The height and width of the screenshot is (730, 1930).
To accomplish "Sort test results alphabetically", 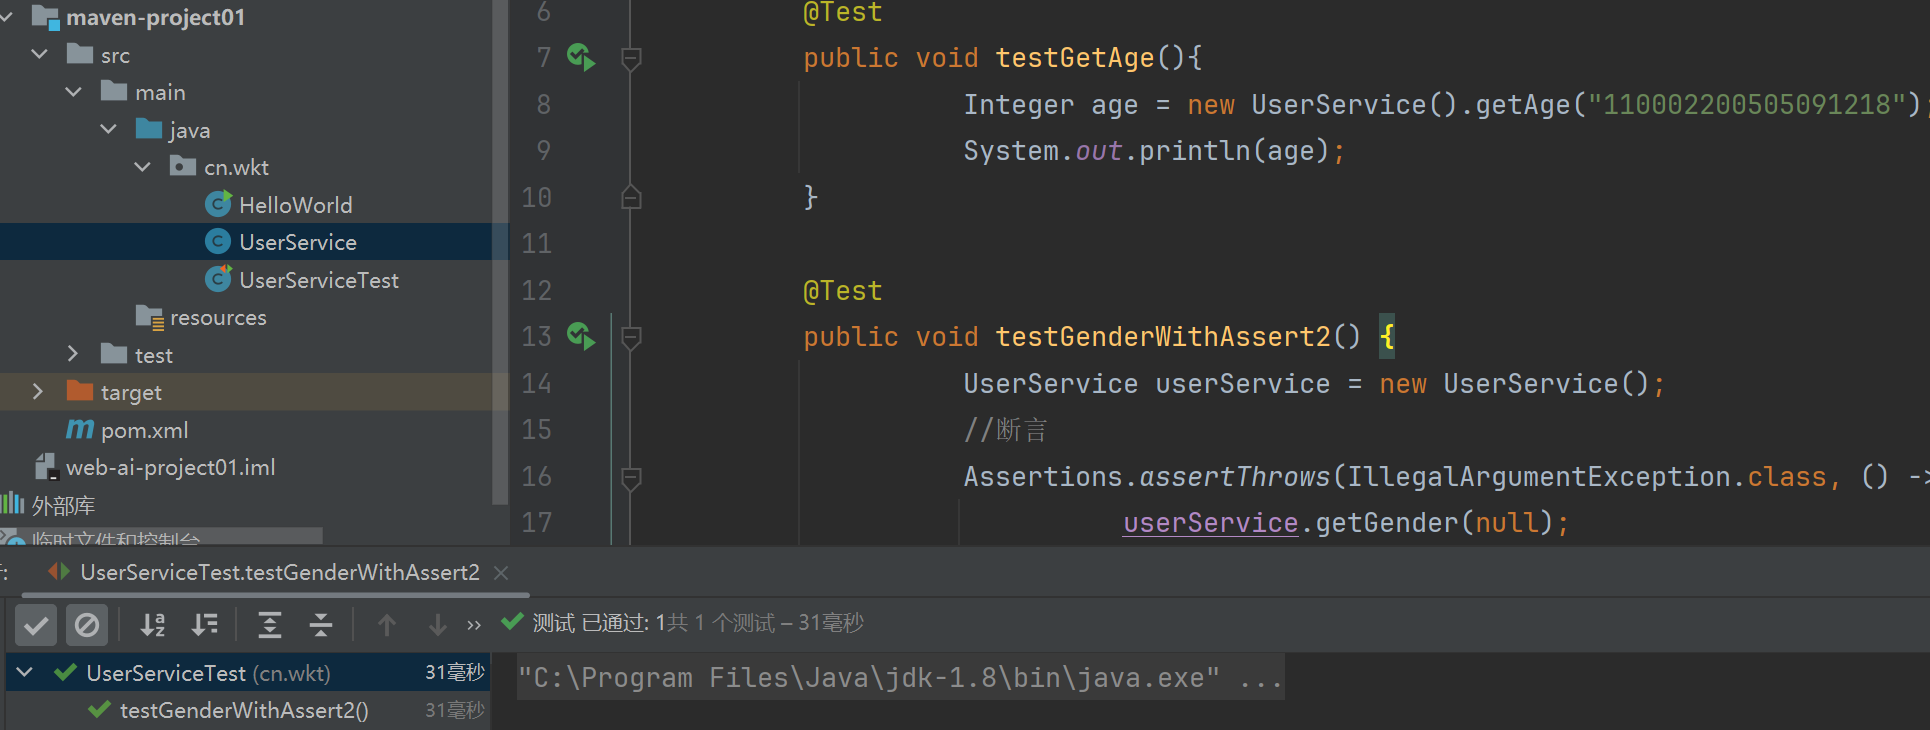I will tap(153, 626).
